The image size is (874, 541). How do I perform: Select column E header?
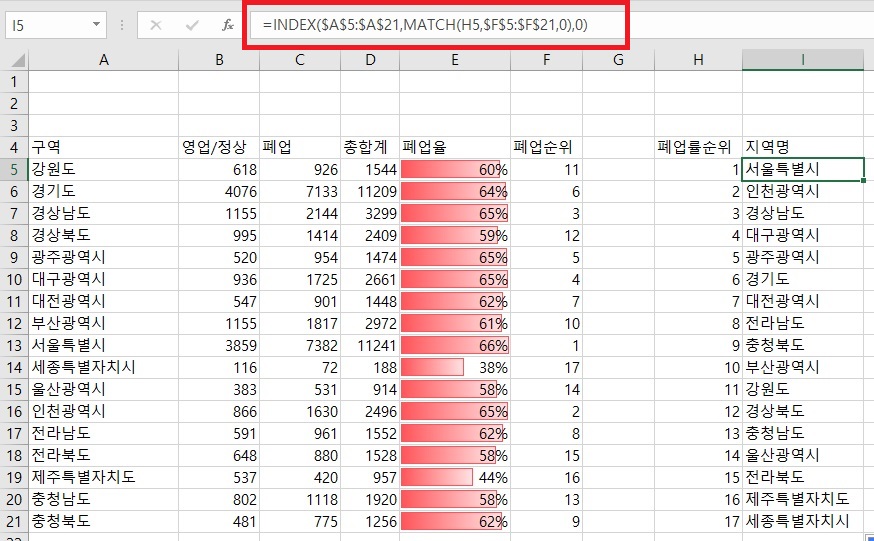tap(455, 60)
